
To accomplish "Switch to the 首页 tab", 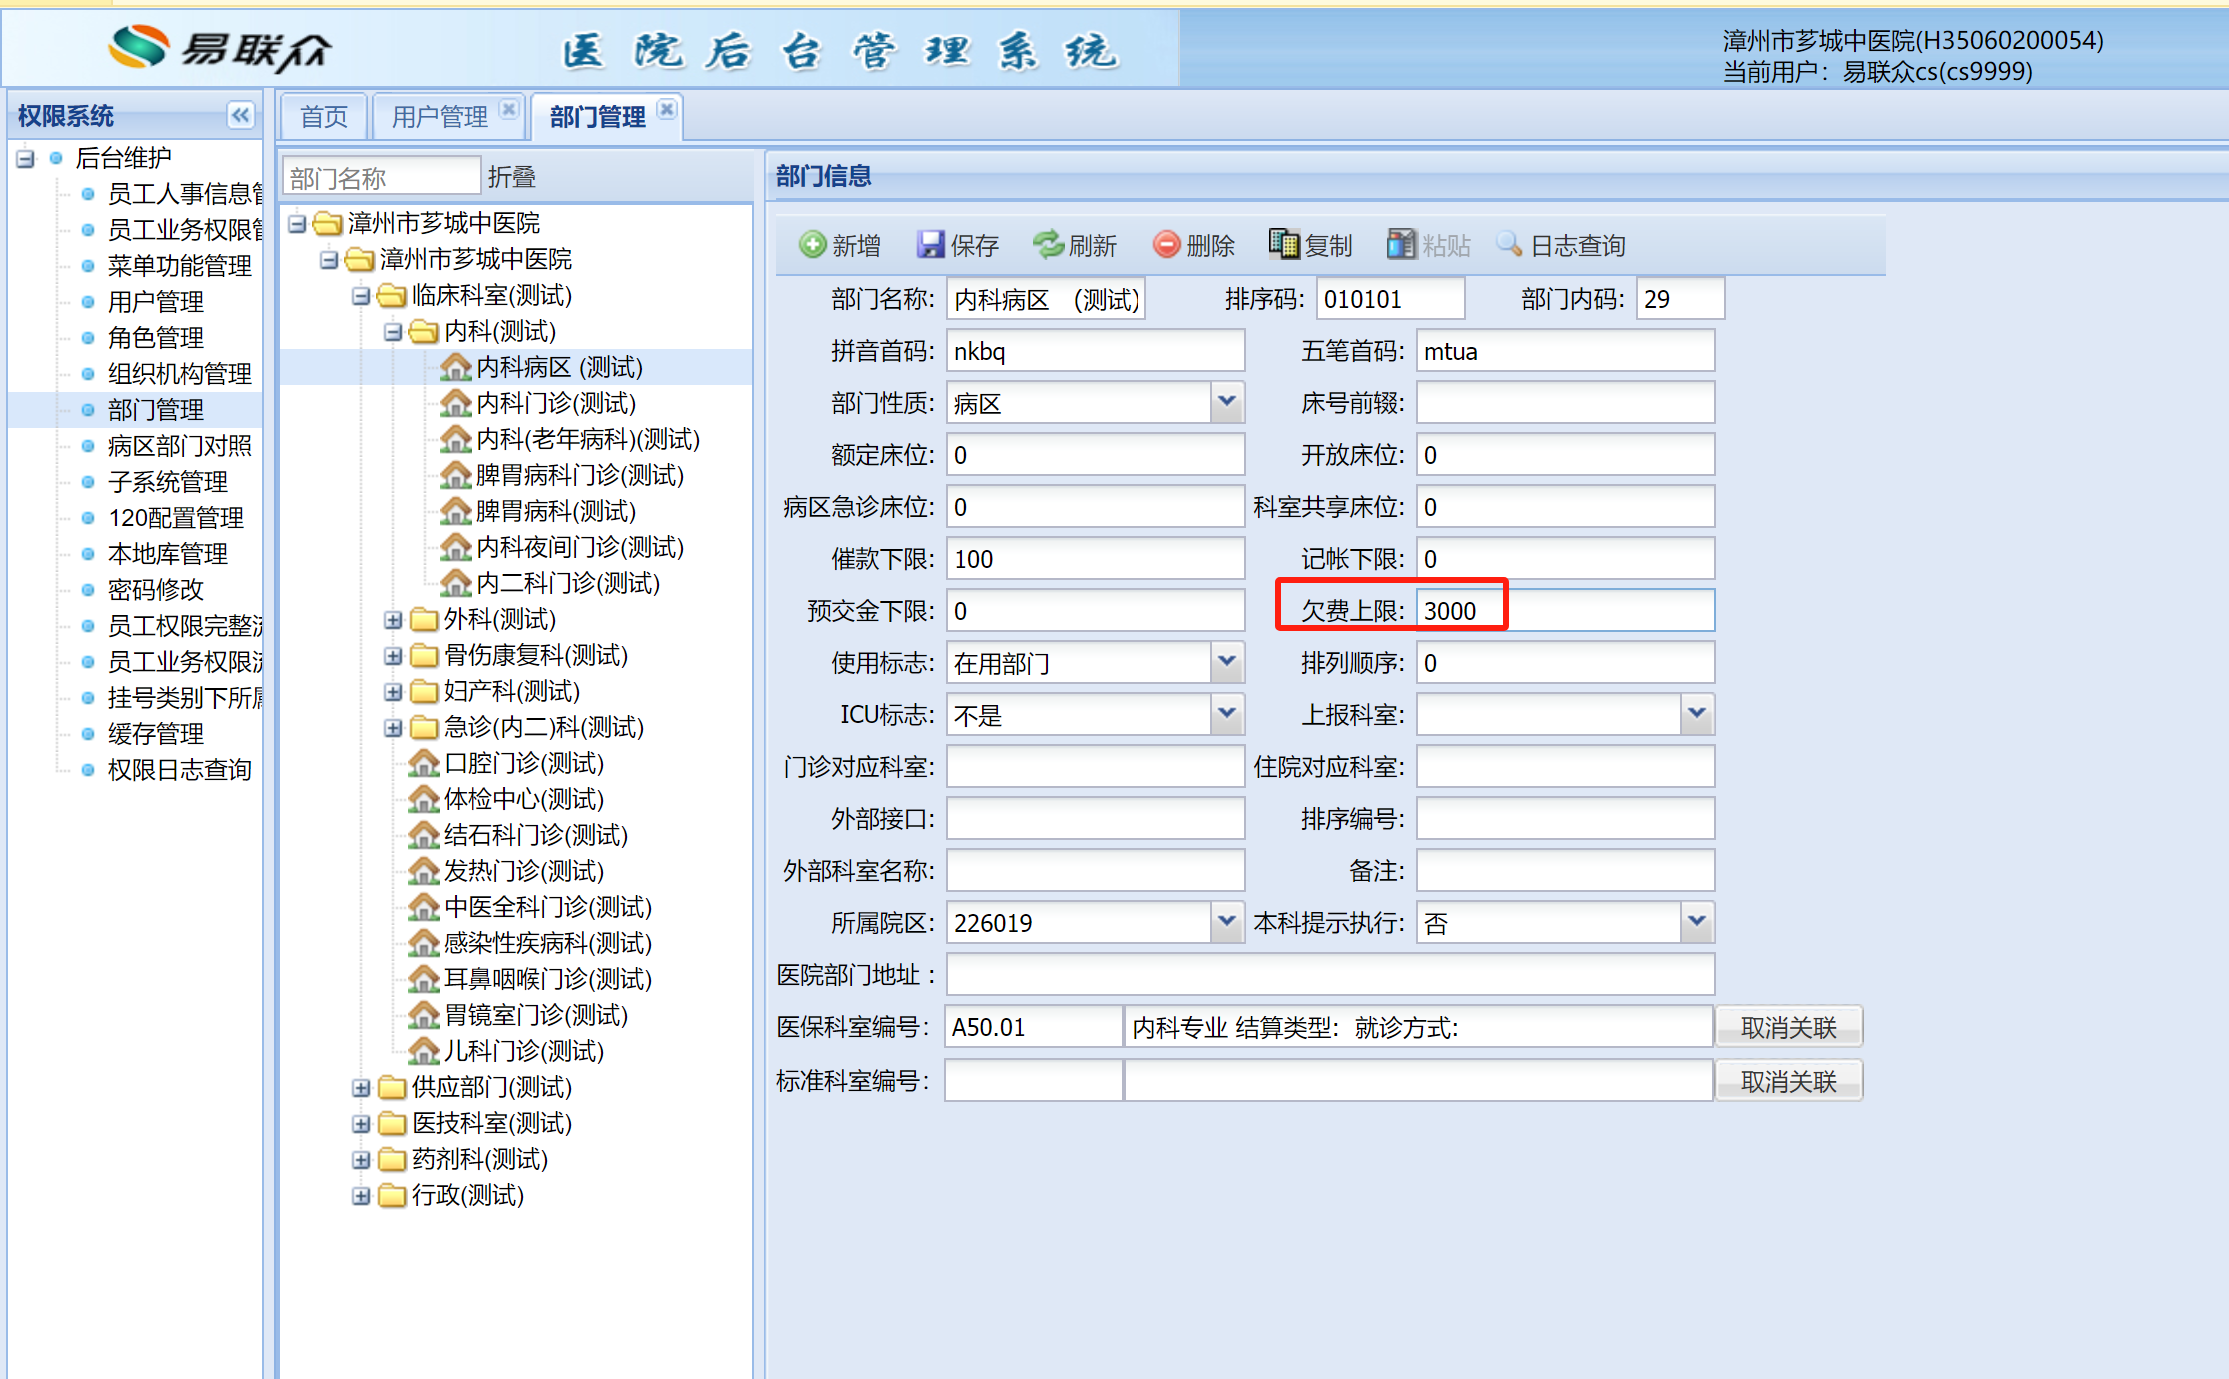I will 324,117.
